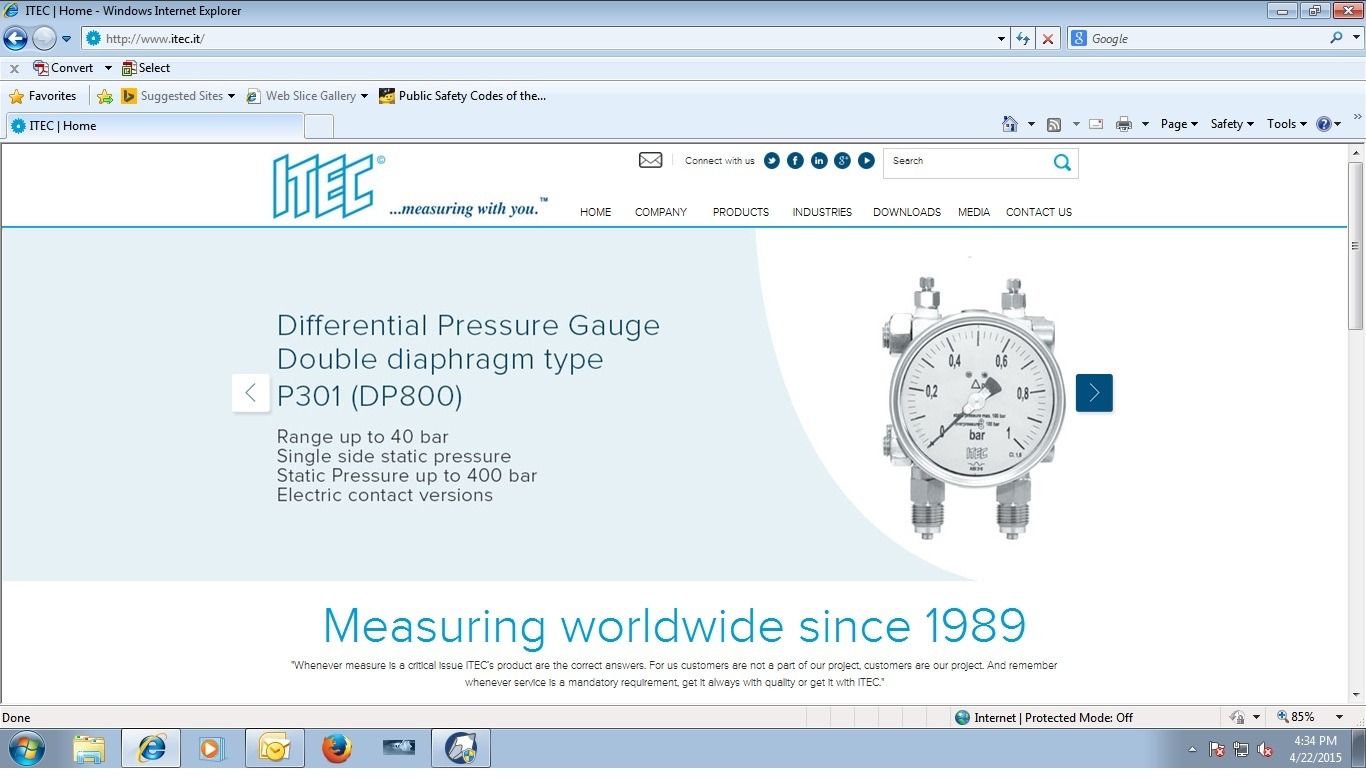
Task: Click Internet Protected Mode status bar entry
Action: point(1044,717)
